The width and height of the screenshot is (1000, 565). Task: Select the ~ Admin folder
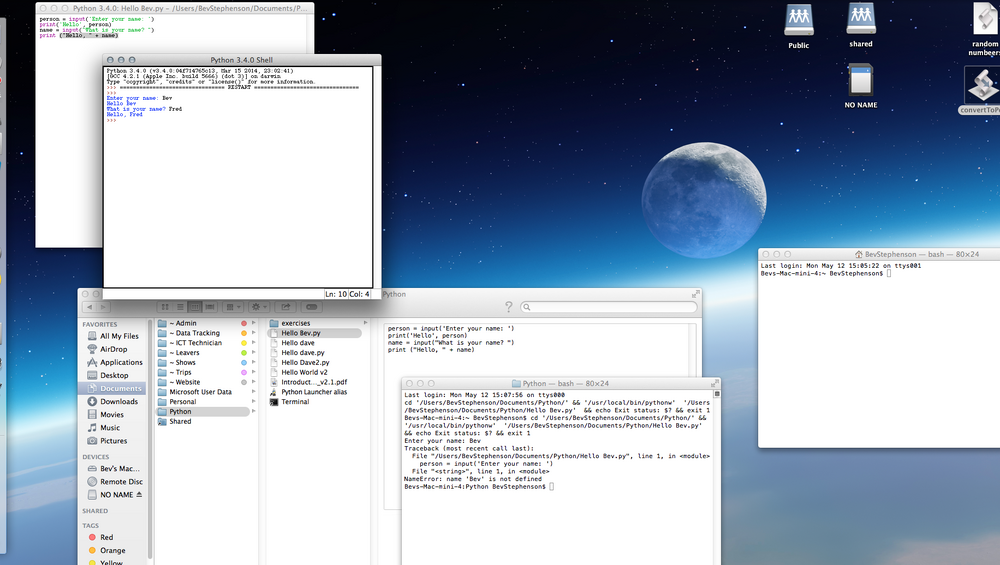click(203, 323)
